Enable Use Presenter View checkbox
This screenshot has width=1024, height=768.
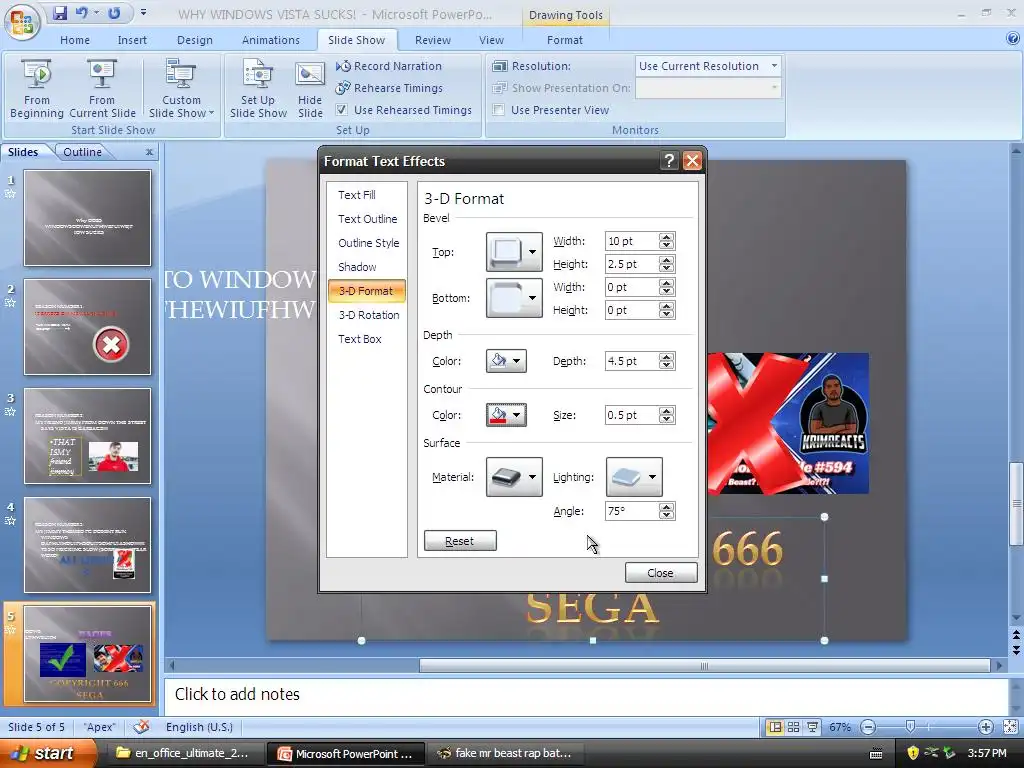[498, 110]
